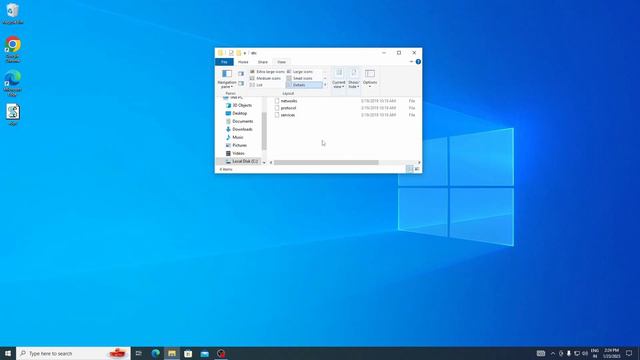Click the horizontal scrollbar thumb in file list
This screenshot has height=360, width=640.
[x=326, y=162]
